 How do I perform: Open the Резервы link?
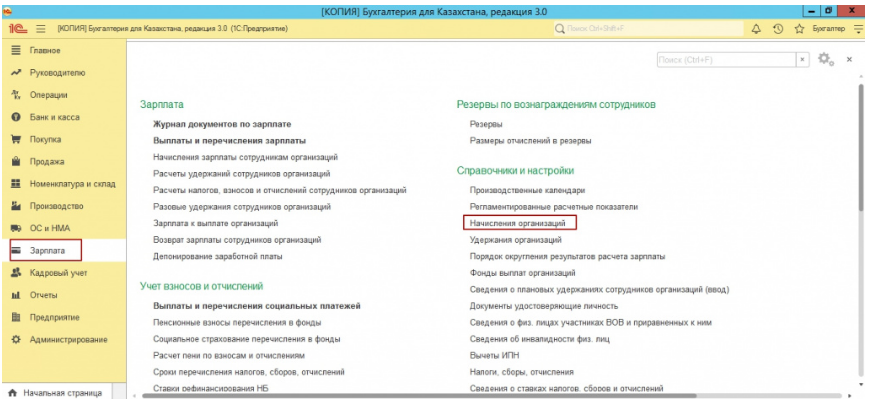coord(486,124)
